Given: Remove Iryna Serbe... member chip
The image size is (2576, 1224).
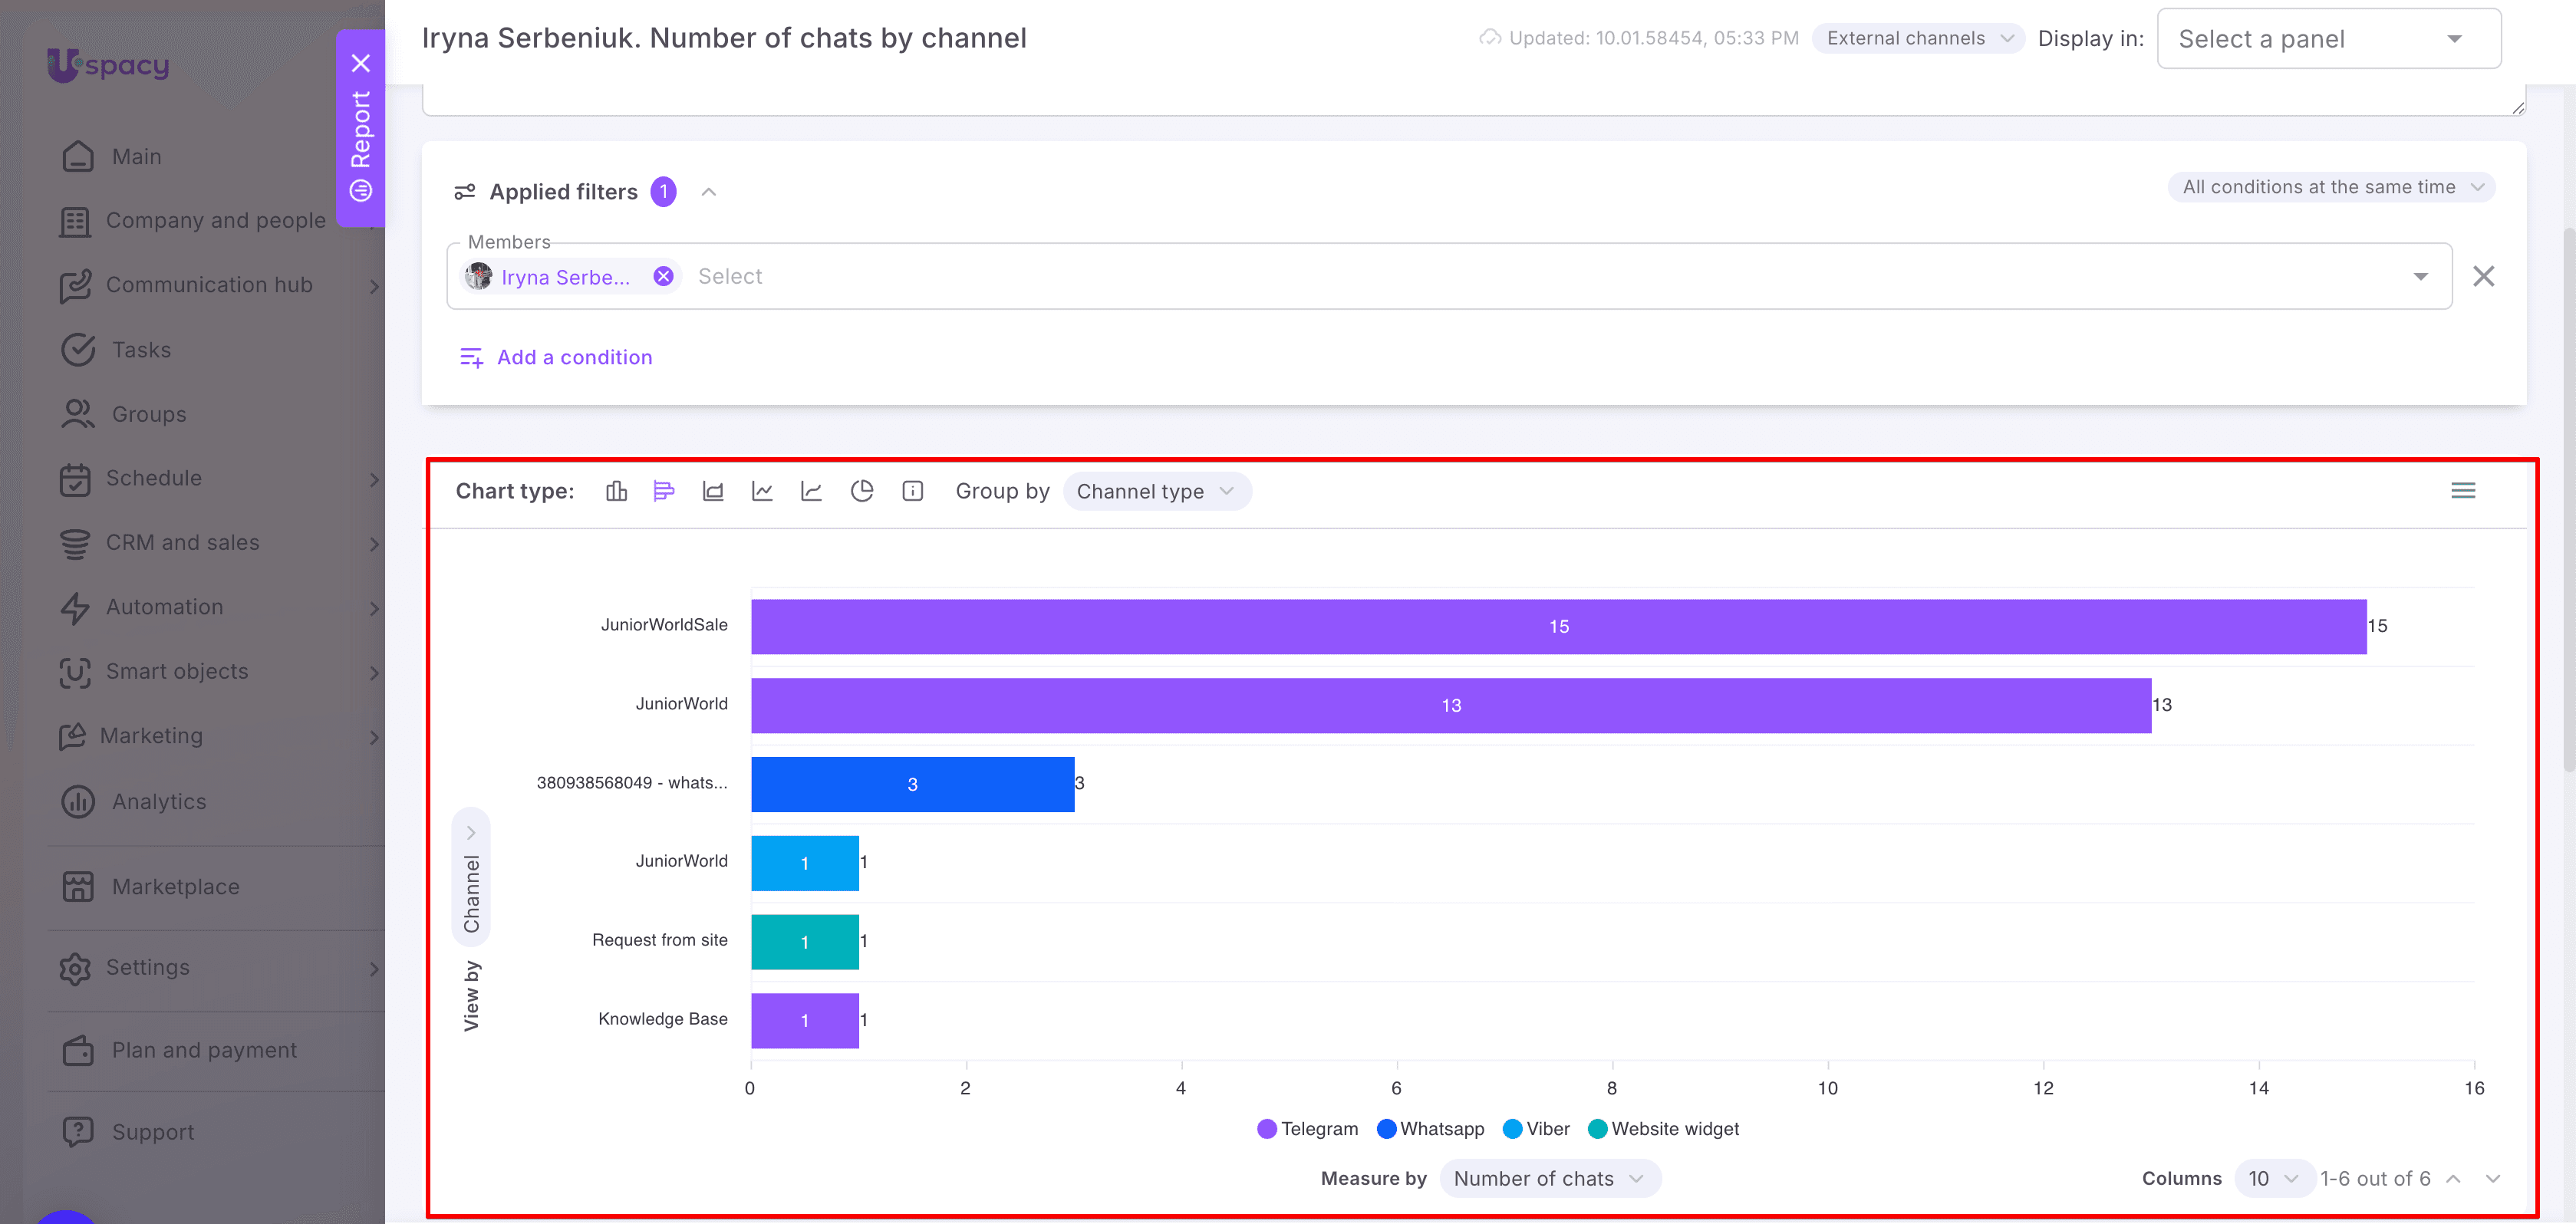Looking at the screenshot, I should tap(663, 276).
